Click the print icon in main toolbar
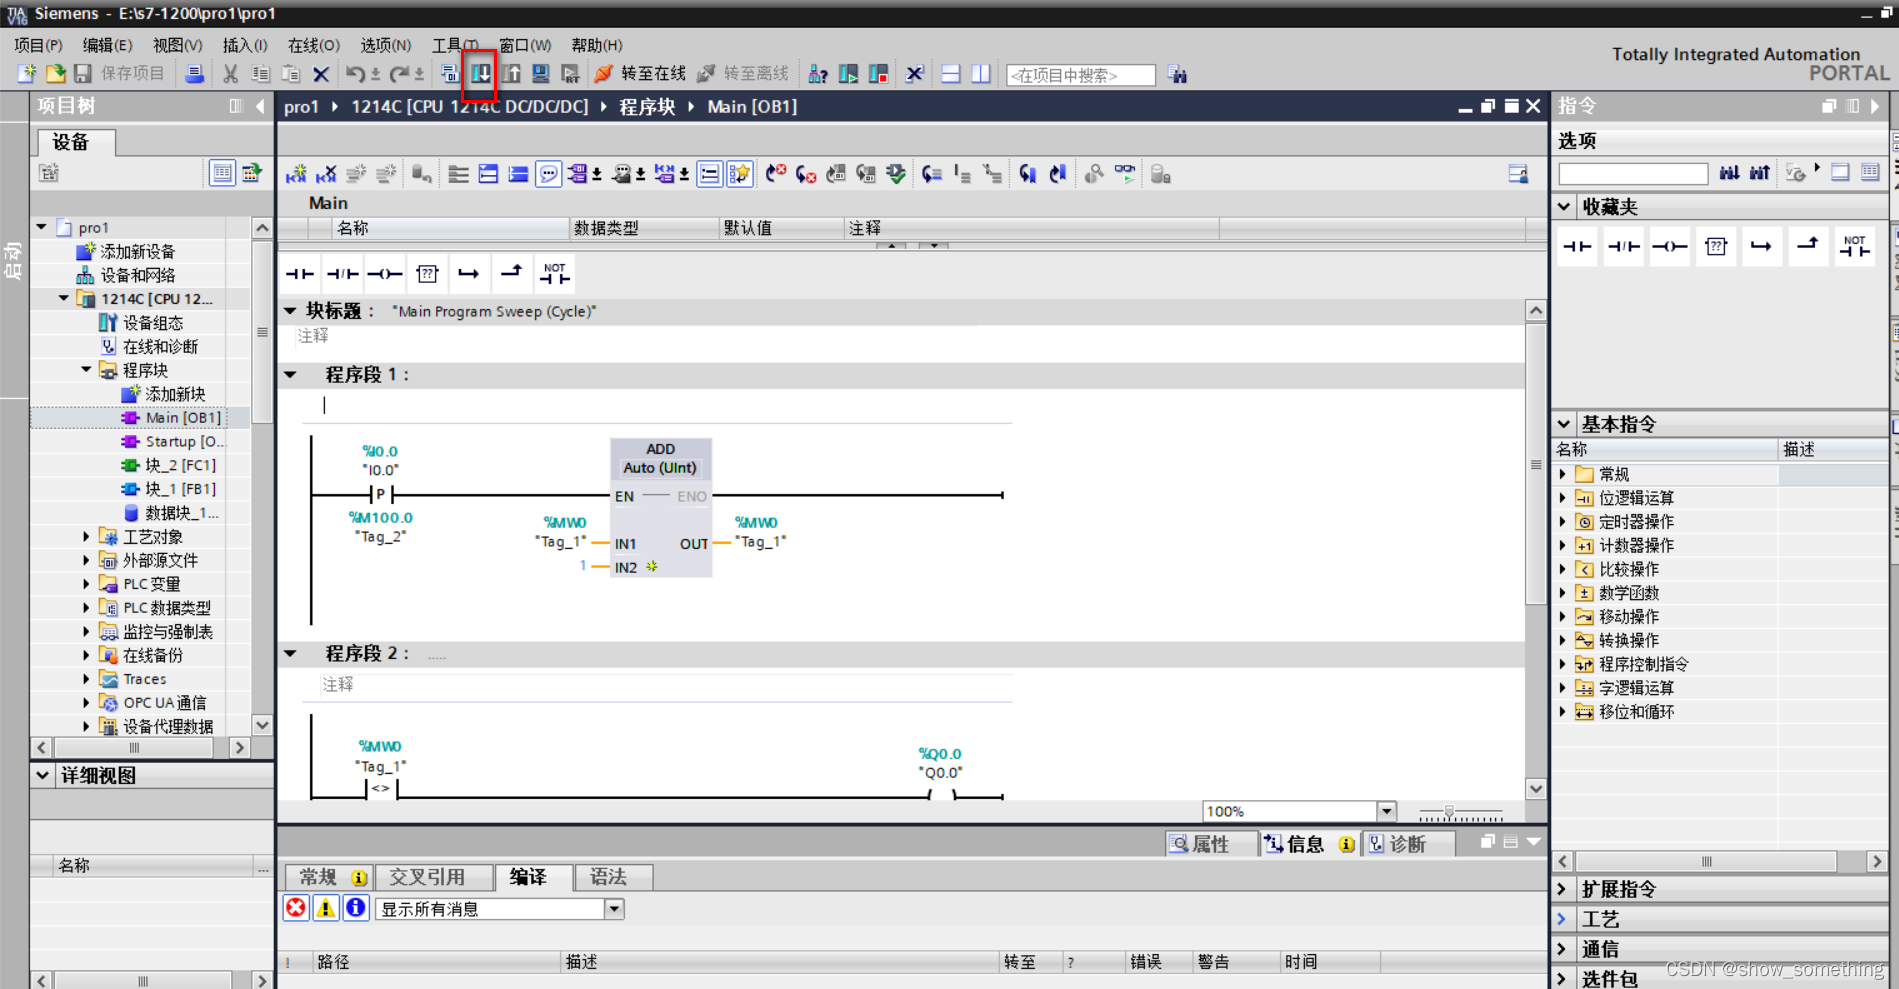The height and width of the screenshot is (989, 1899). (x=195, y=74)
